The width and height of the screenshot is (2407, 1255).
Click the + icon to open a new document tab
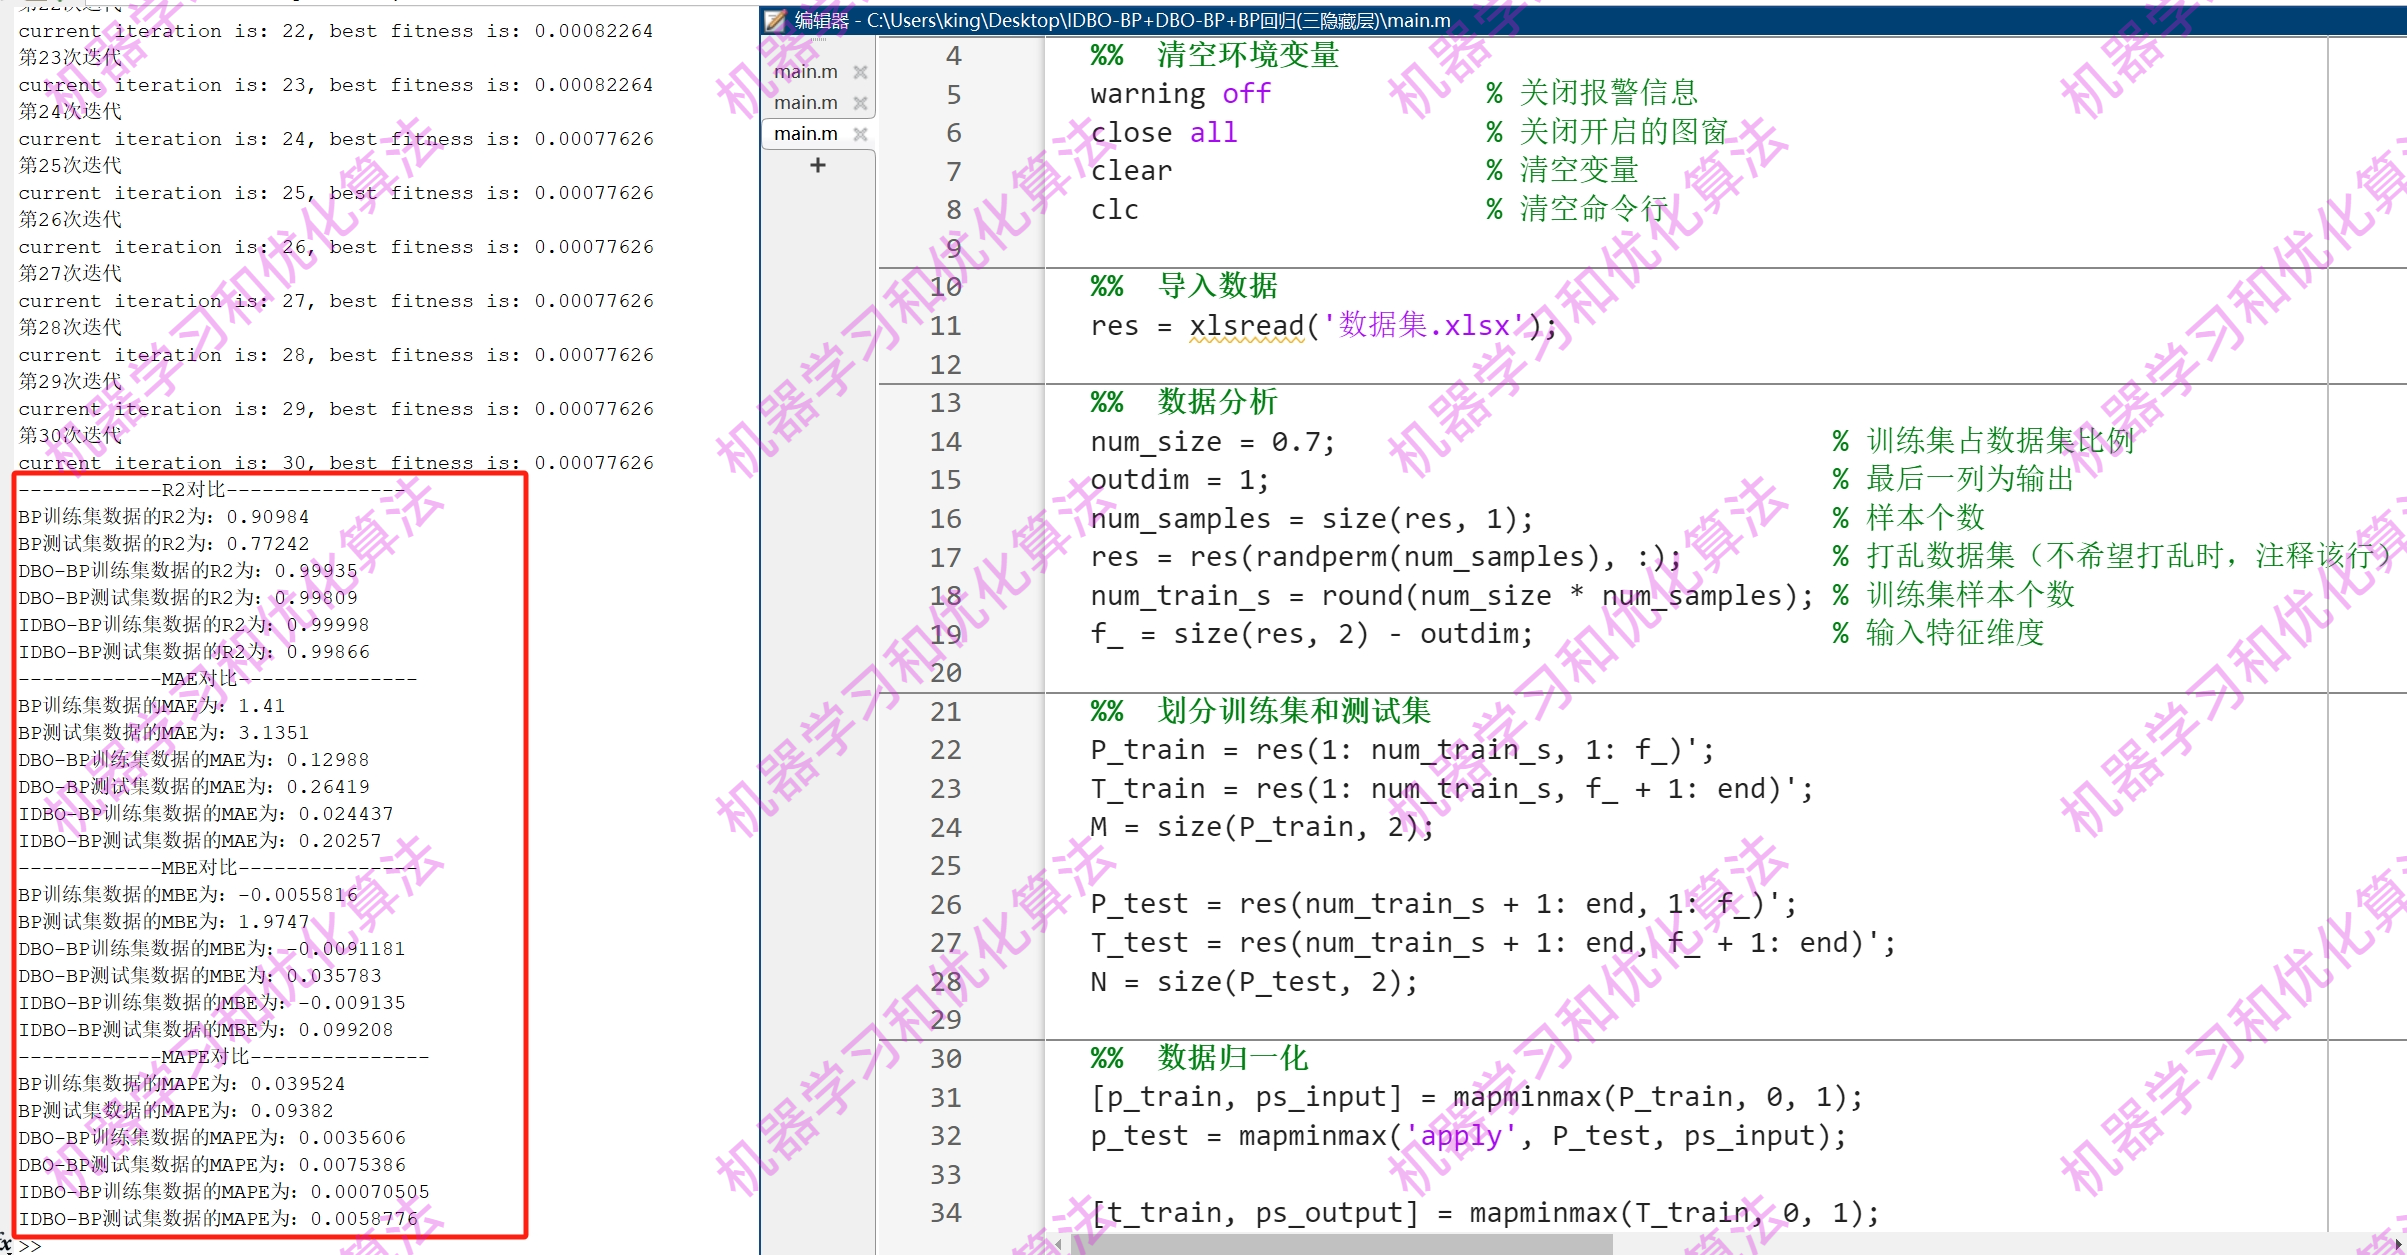pos(818,165)
